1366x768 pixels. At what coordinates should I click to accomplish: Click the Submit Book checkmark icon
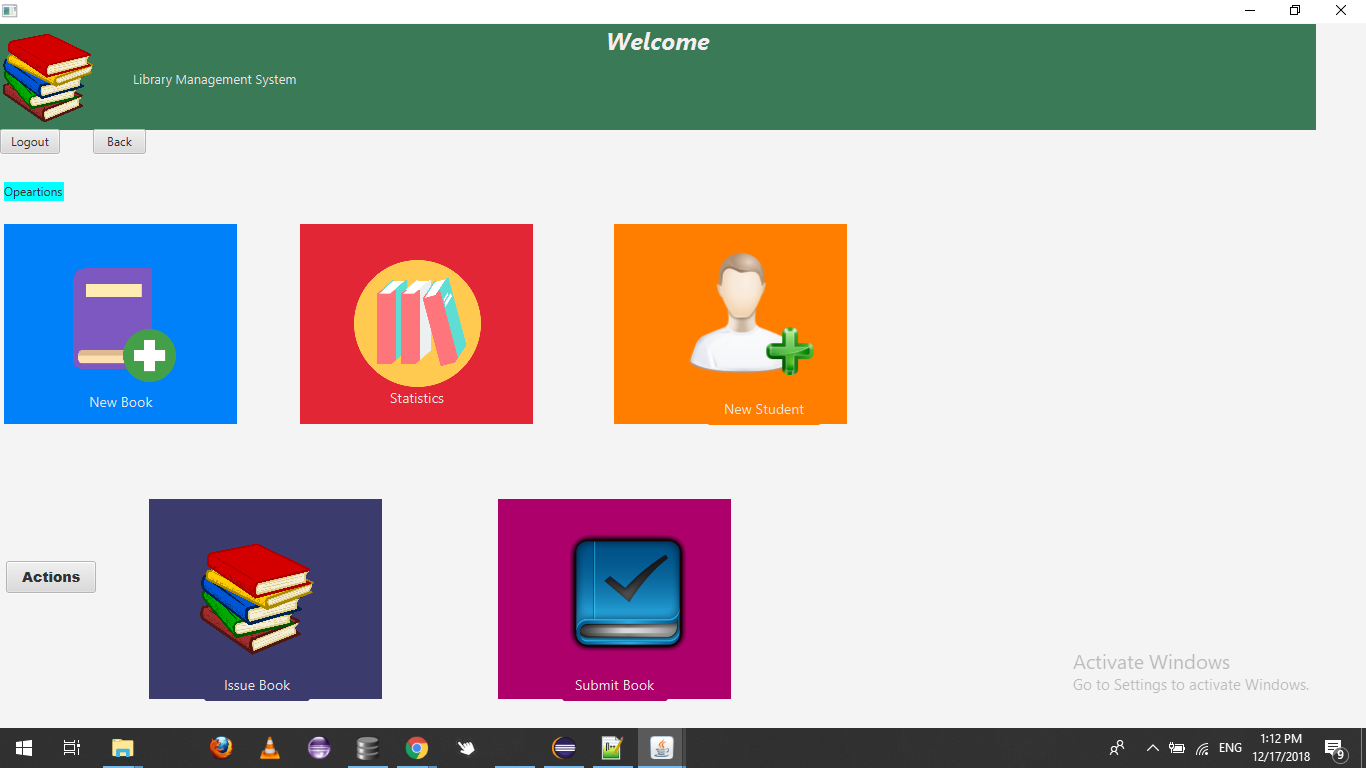627,592
